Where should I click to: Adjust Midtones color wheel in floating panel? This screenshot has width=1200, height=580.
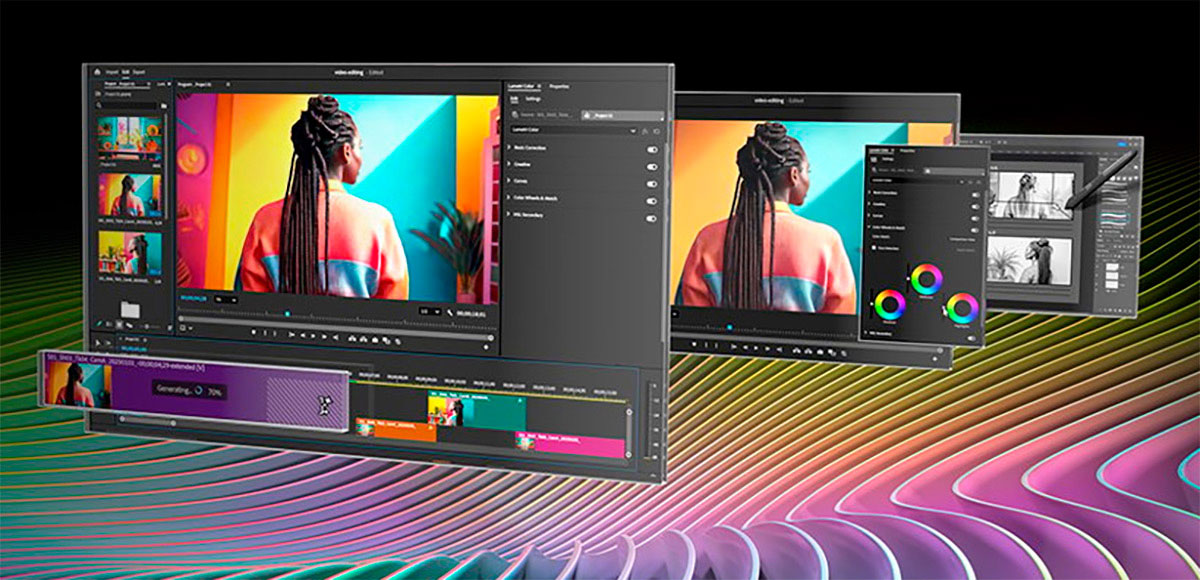[x=927, y=279]
